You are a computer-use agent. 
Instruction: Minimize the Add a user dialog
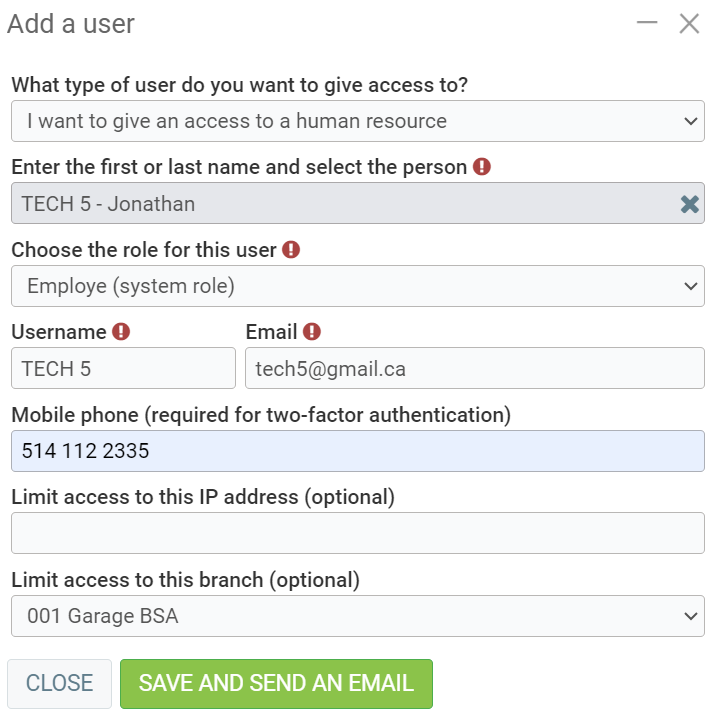point(647,22)
